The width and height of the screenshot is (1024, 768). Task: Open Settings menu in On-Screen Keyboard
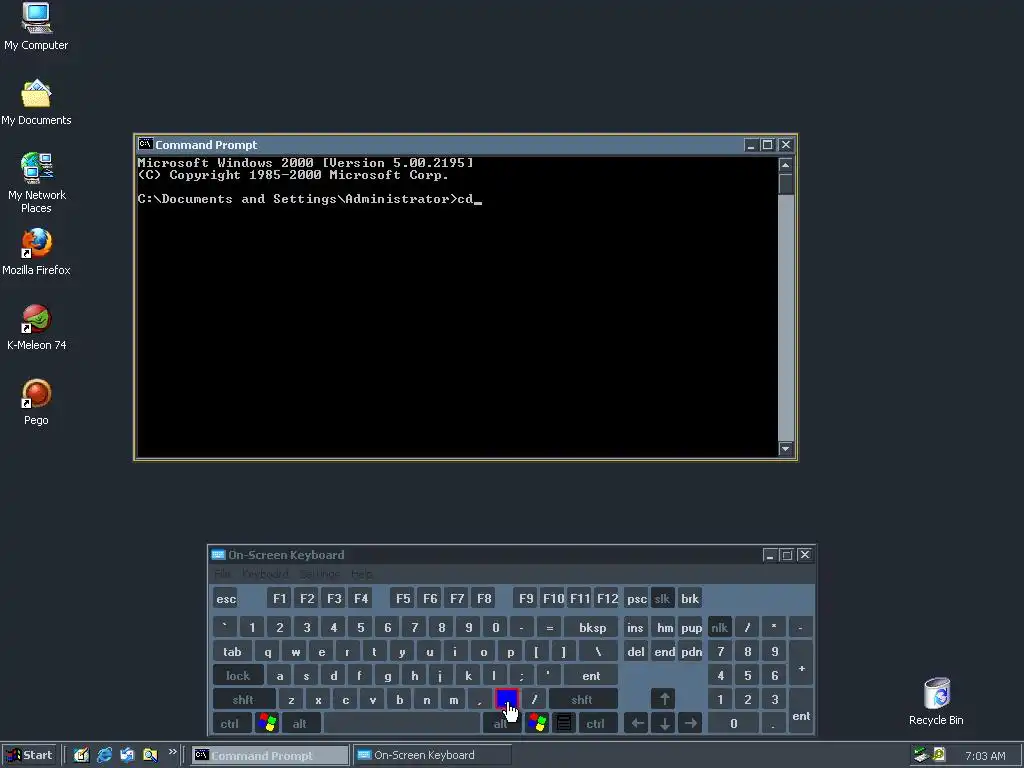(x=320, y=574)
